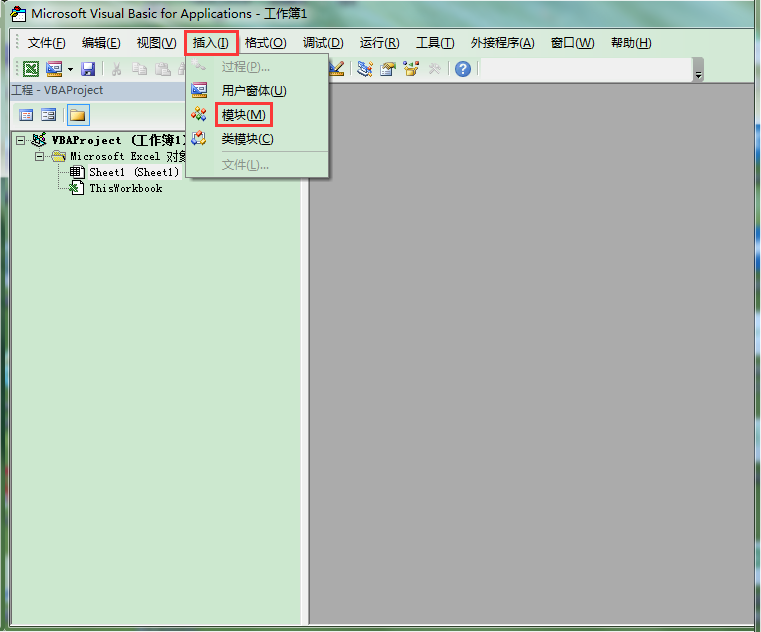Screen dimensions: 761x632
Task: Select ThisWorkbook in project tree
Action: tap(126, 188)
